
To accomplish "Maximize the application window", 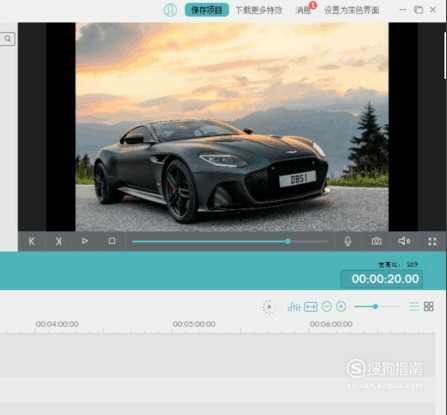I will (418, 10).
